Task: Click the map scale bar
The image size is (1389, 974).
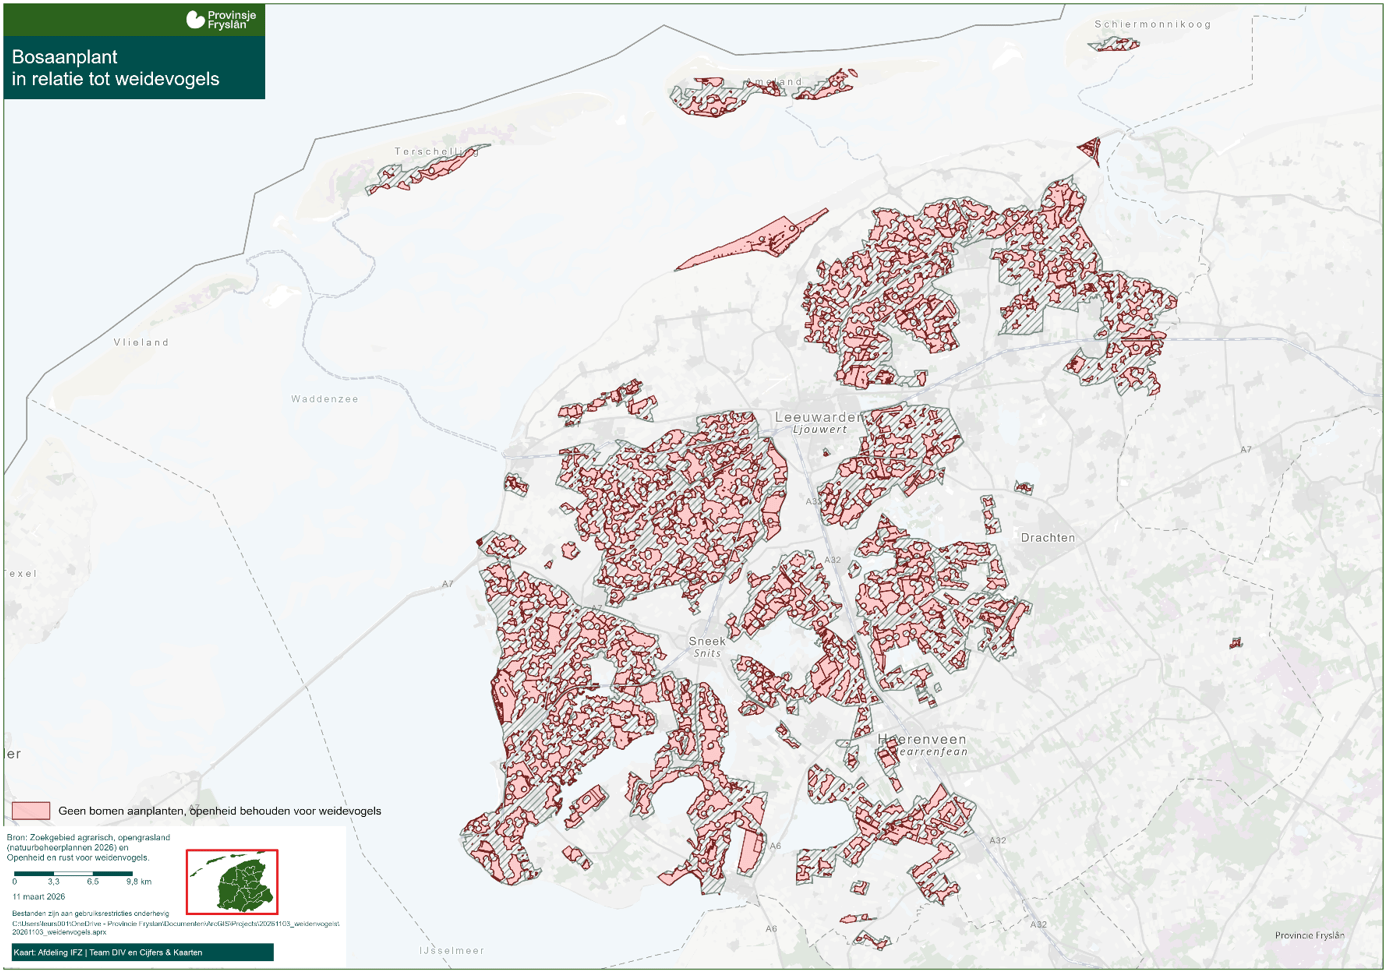Action: click(73, 874)
